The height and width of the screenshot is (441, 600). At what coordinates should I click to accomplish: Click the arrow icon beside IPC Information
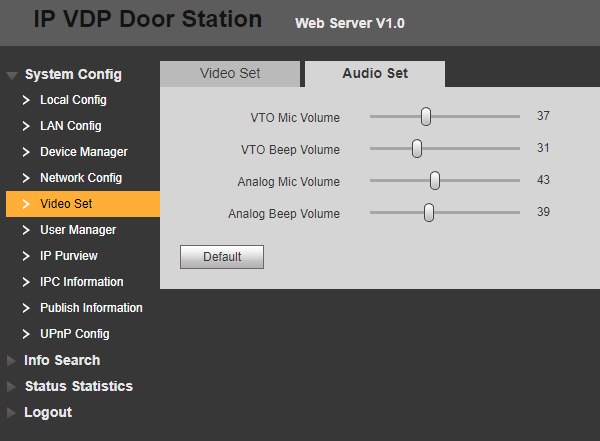(x=27, y=282)
